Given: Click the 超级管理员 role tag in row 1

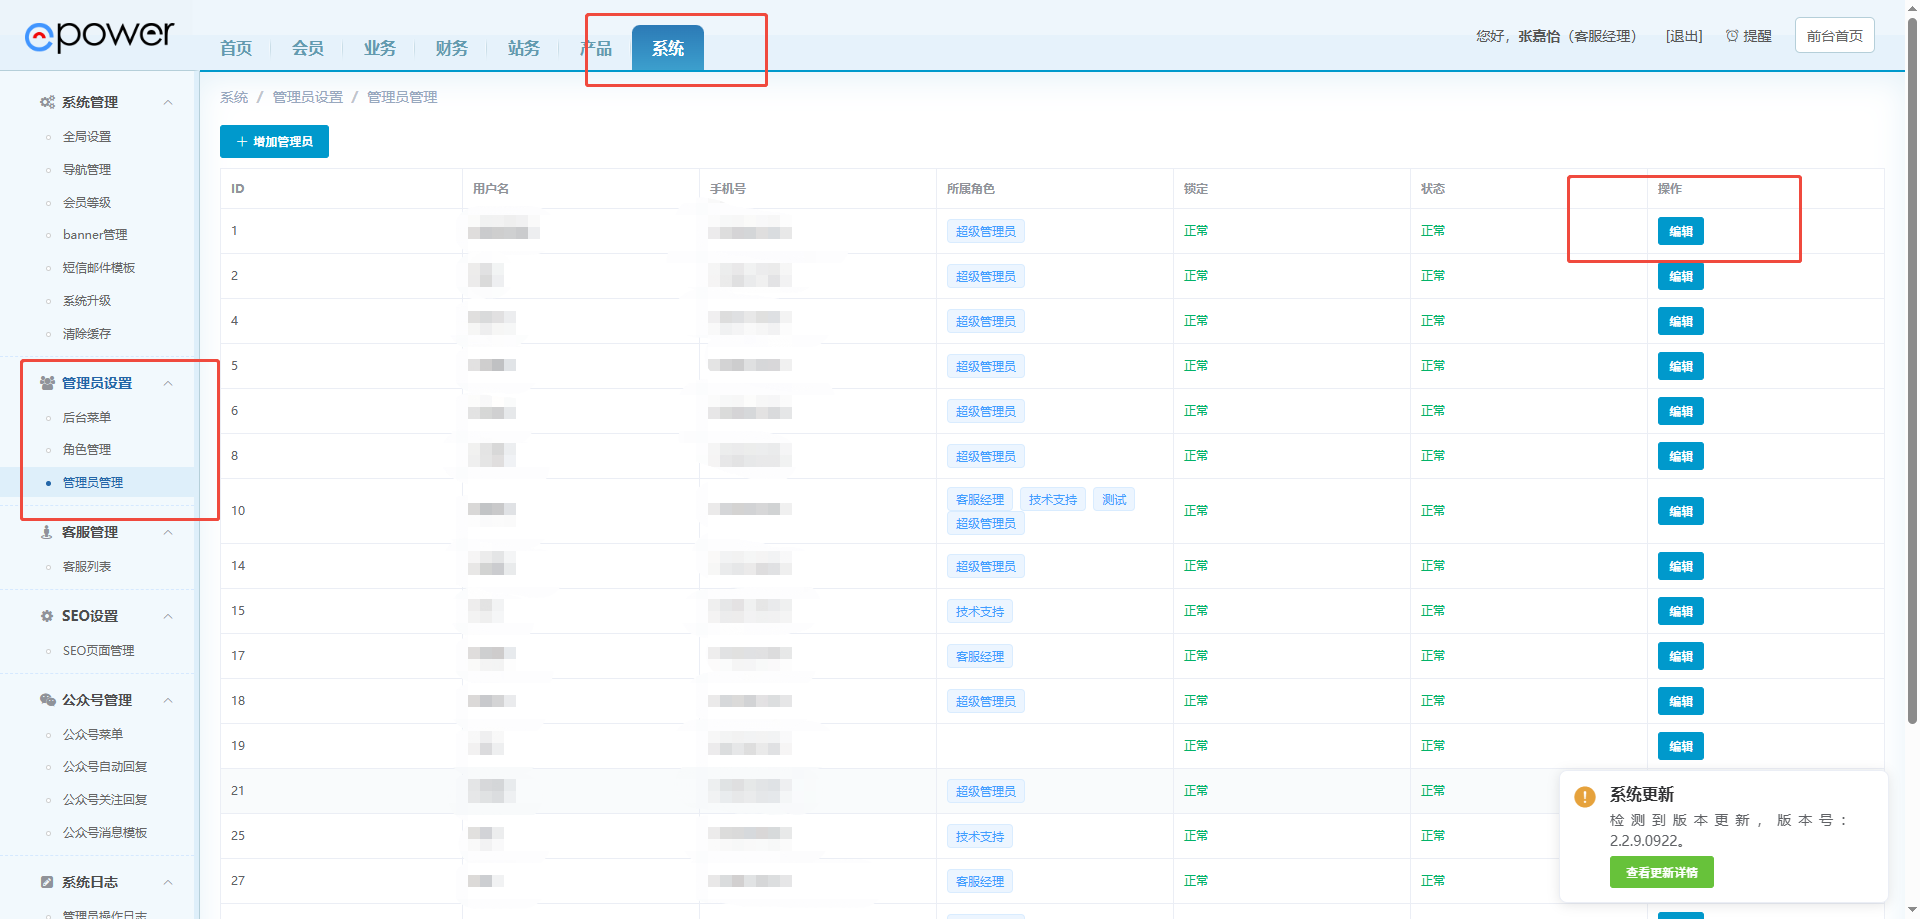Looking at the screenshot, I should click(986, 231).
